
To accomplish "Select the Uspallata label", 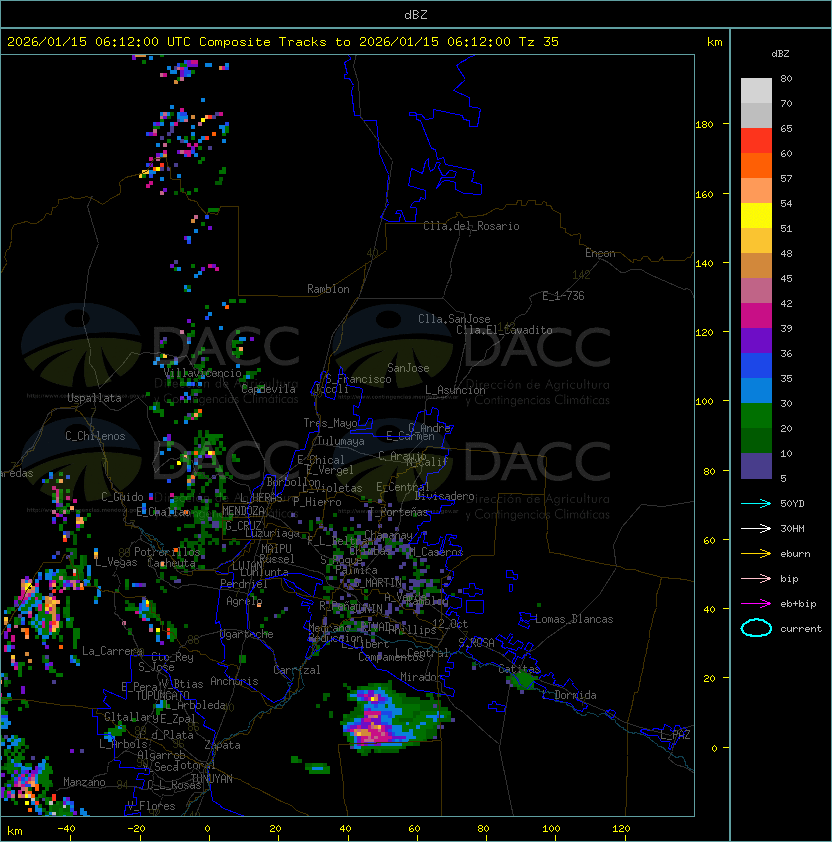I will click(94, 398).
